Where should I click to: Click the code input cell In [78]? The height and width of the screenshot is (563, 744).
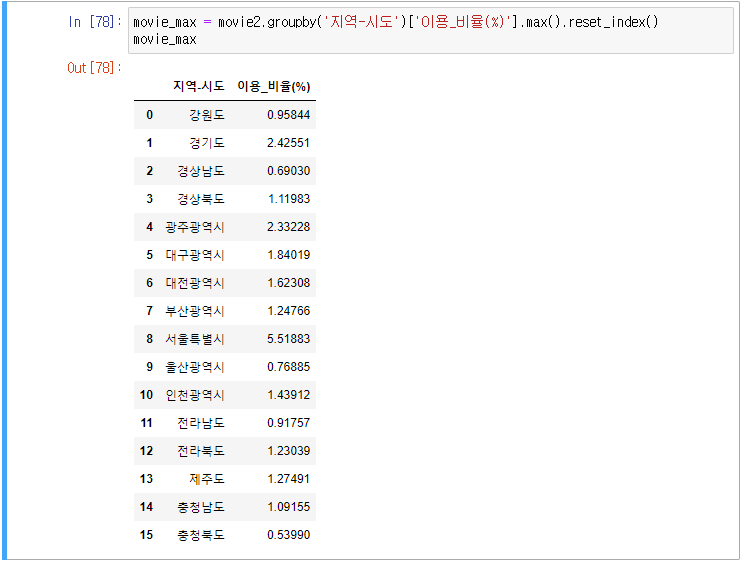[x=430, y=30]
